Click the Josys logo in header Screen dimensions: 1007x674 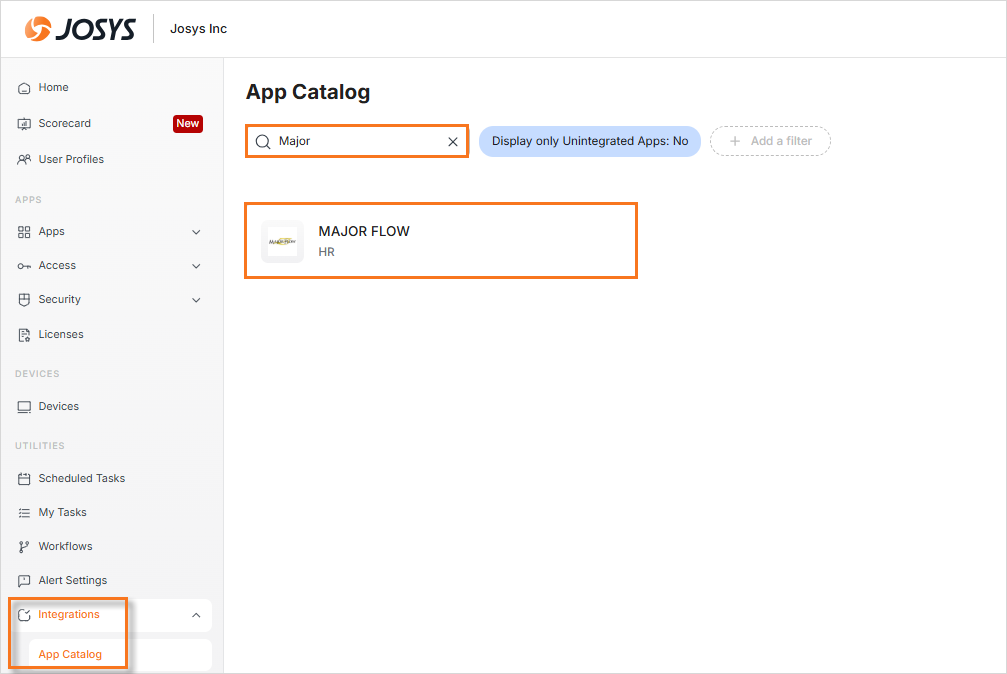point(80,29)
